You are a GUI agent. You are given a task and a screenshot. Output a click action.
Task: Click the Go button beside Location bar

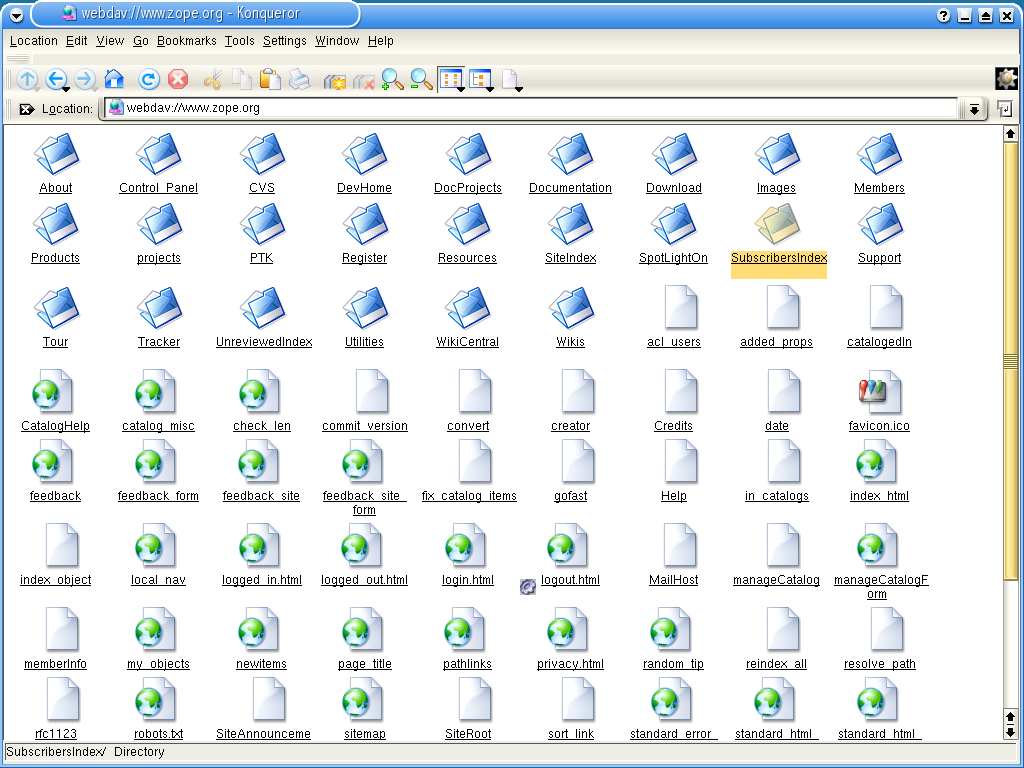click(1005, 109)
